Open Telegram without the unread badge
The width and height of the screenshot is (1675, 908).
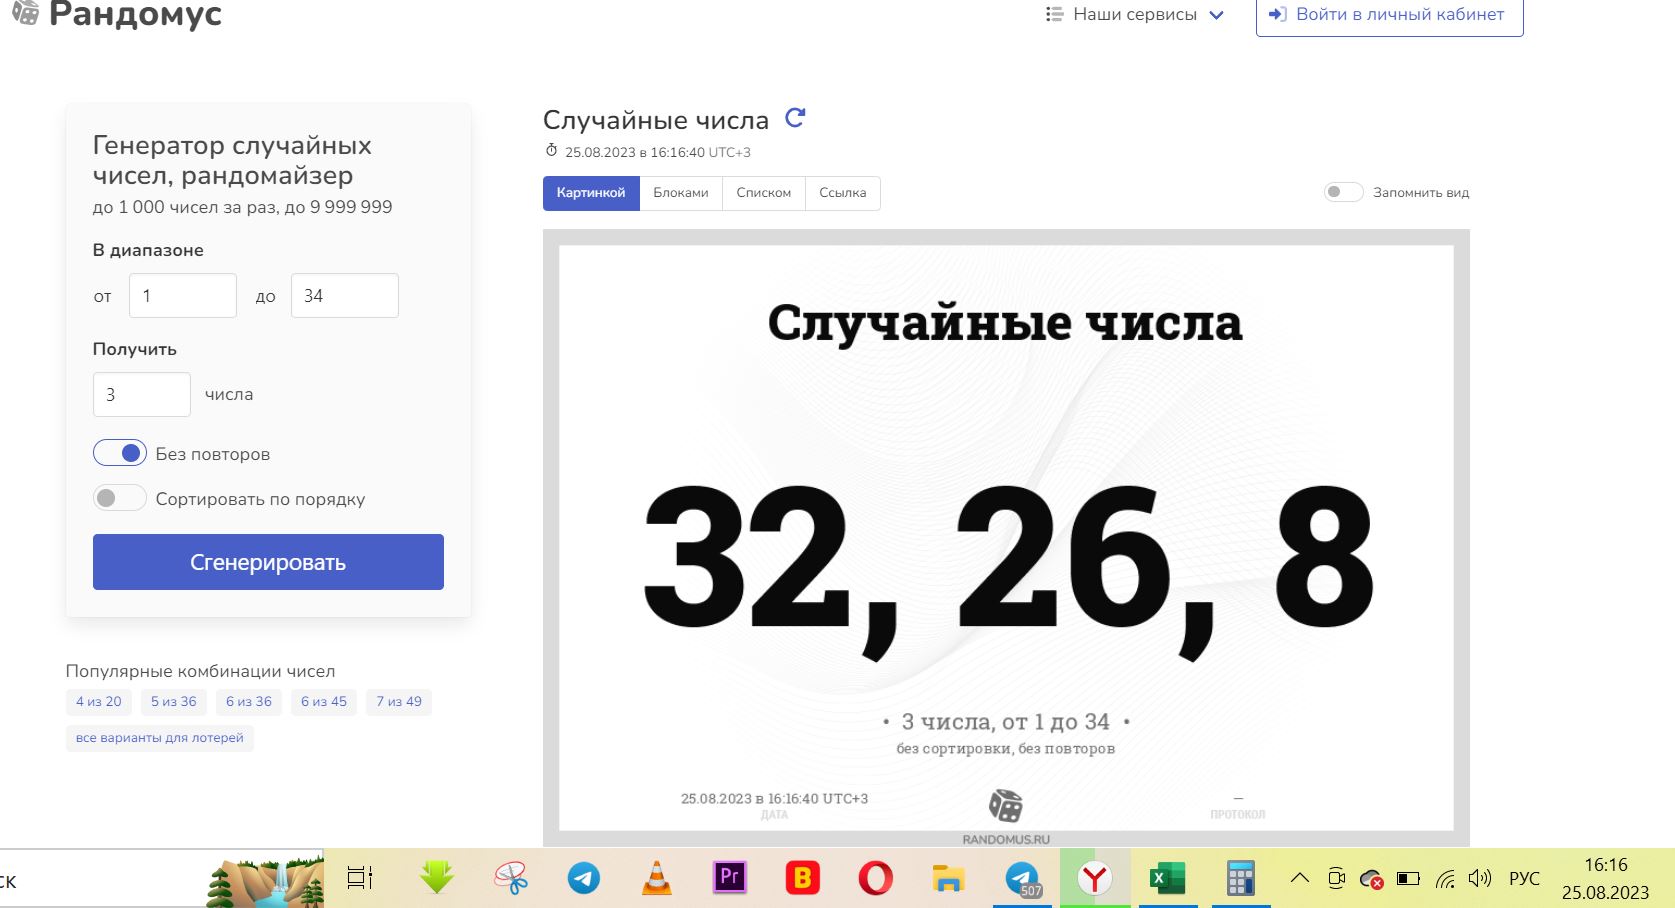pos(584,879)
